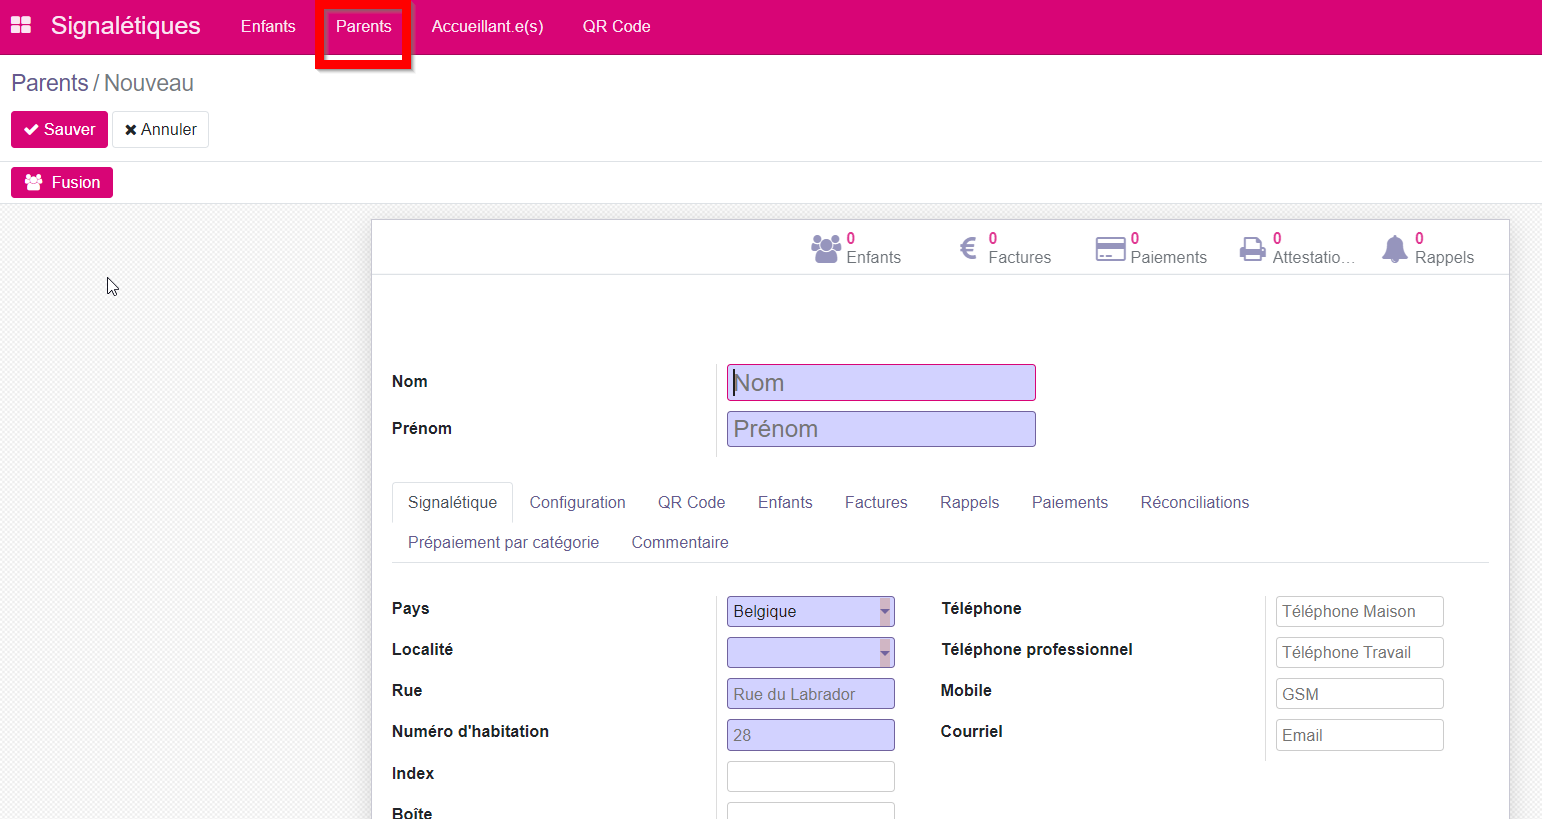Open the Localité dropdown

(811, 652)
